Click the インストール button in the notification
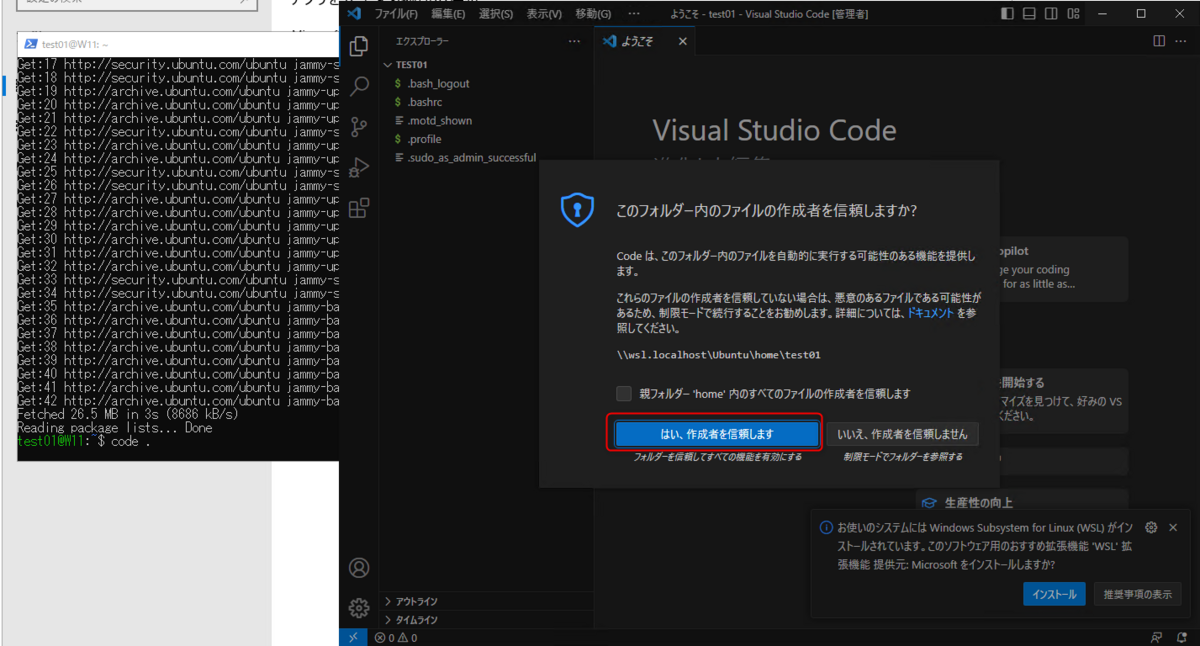1200x646 pixels. (x=1055, y=594)
